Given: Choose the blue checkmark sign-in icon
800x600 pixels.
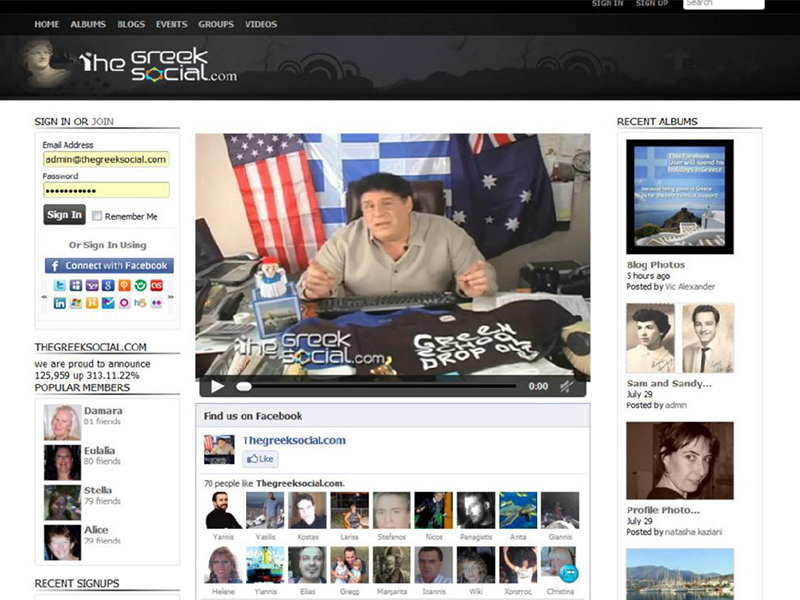Looking at the screenshot, I should (x=108, y=303).
